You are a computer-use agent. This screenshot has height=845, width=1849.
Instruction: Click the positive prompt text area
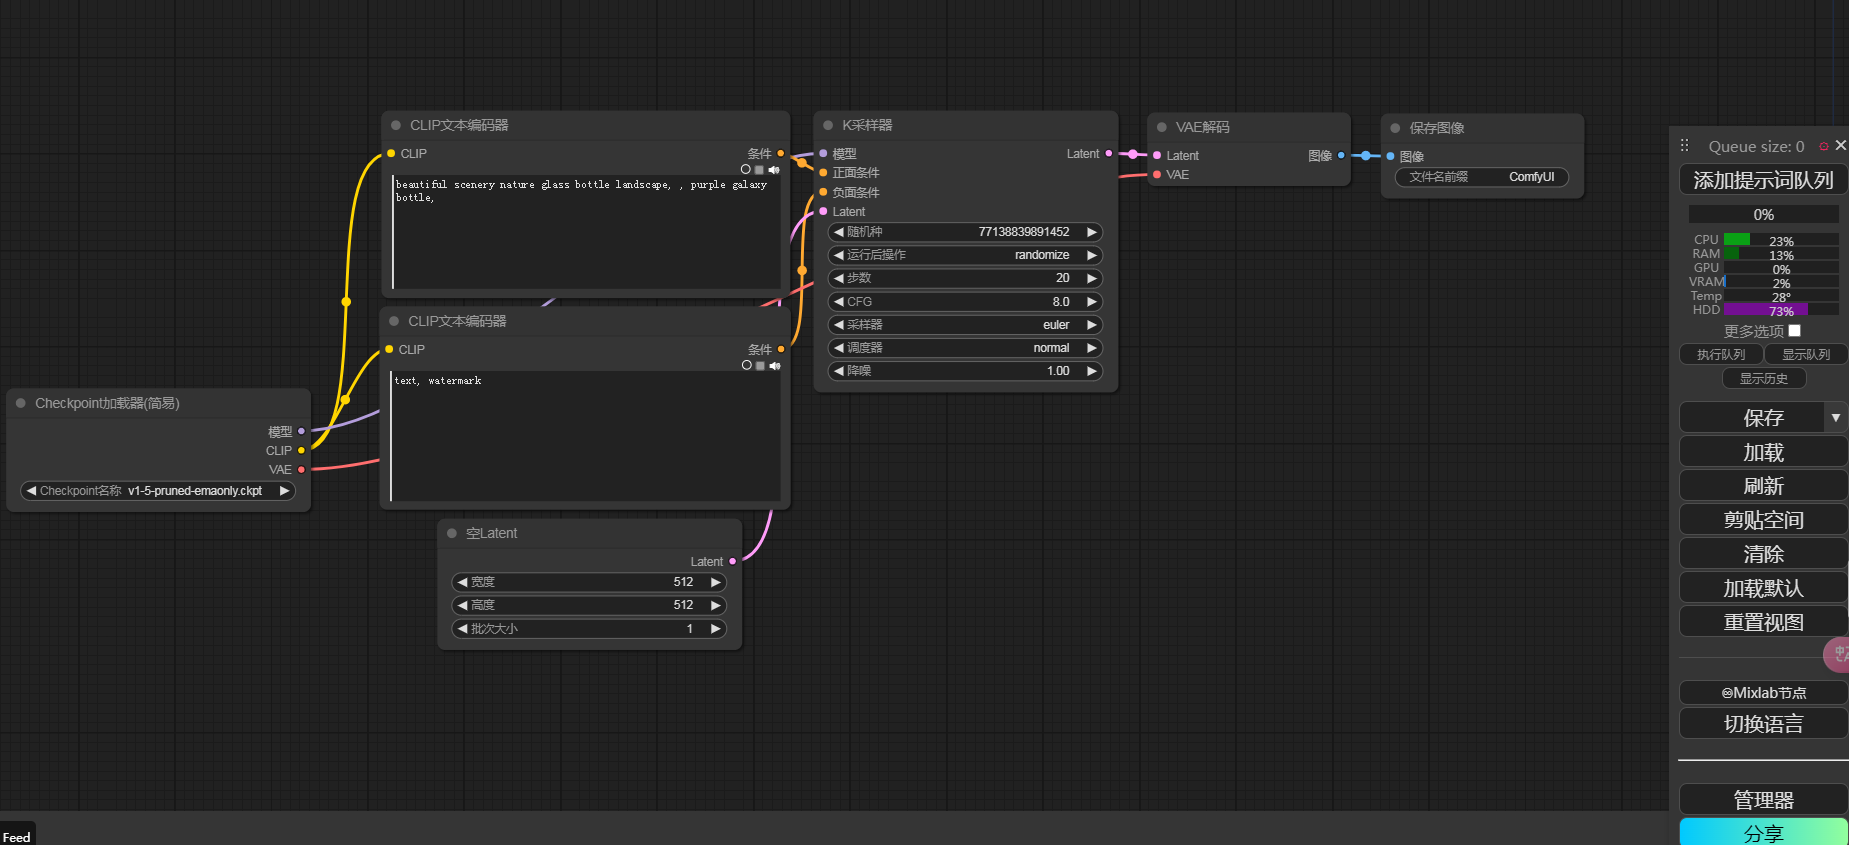click(586, 232)
